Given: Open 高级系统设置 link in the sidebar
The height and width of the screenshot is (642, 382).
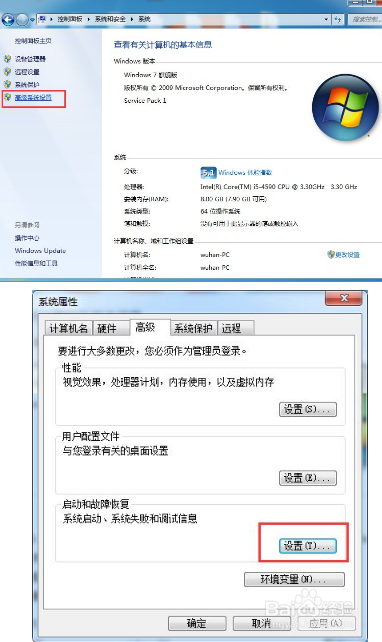Looking at the screenshot, I should click(33, 97).
